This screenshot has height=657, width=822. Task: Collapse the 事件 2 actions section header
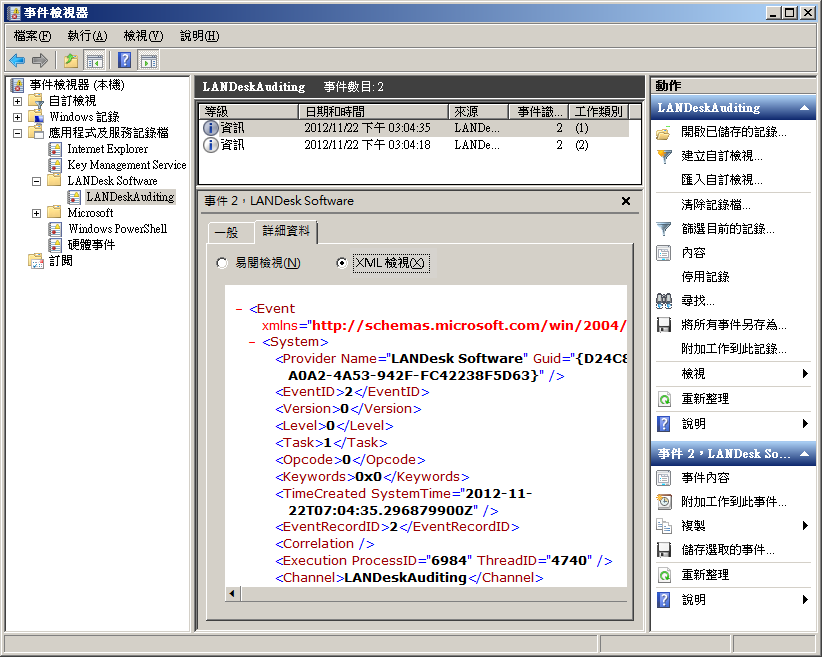pyautogui.click(x=804, y=454)
